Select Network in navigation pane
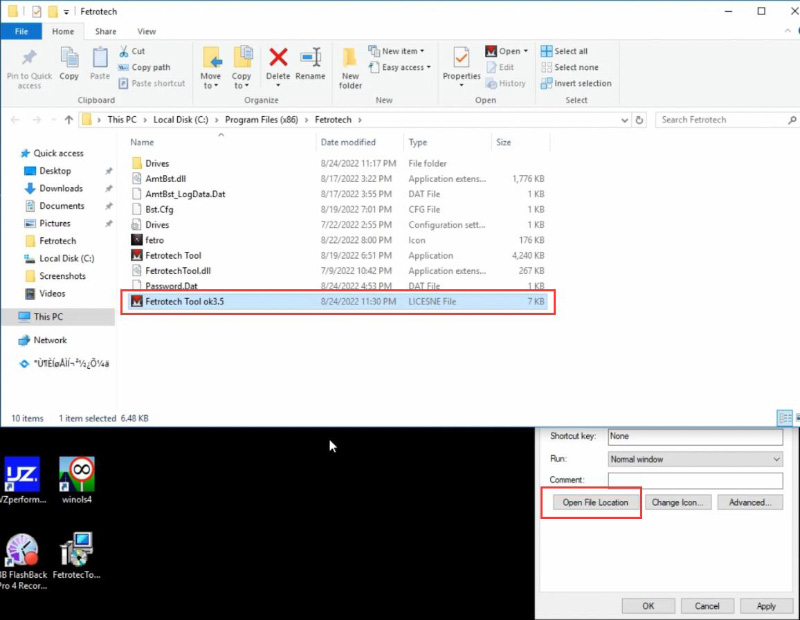The height and width of the screenshot is (620, 800). 50,340
